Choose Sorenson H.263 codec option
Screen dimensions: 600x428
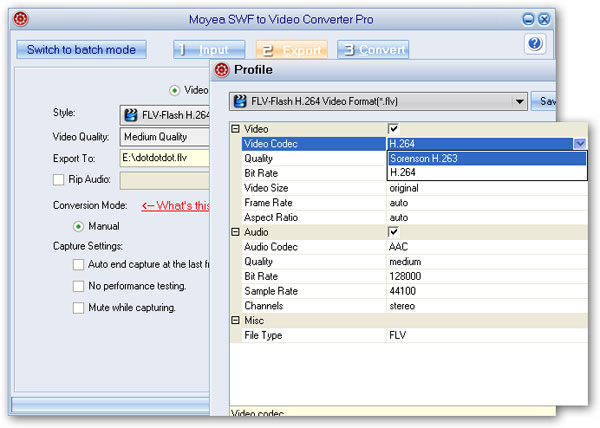[x=487, y=158]
